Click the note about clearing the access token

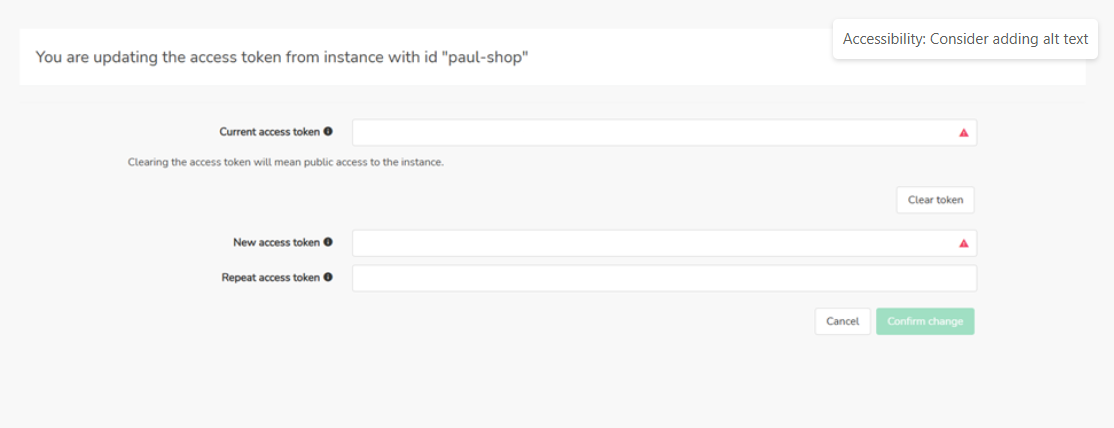click(286, 162)
